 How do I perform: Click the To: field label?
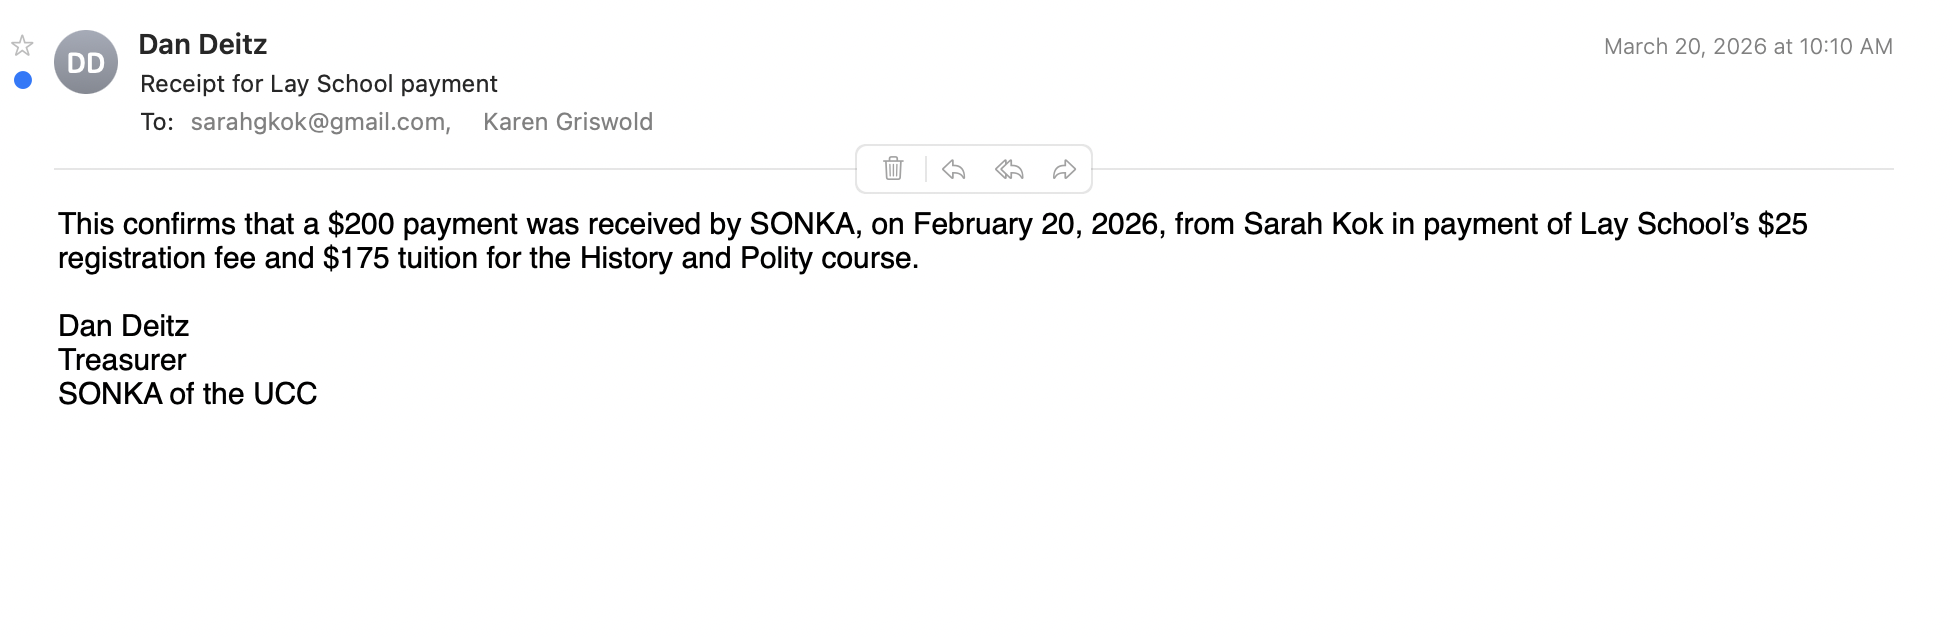click(x=157, y=122)
